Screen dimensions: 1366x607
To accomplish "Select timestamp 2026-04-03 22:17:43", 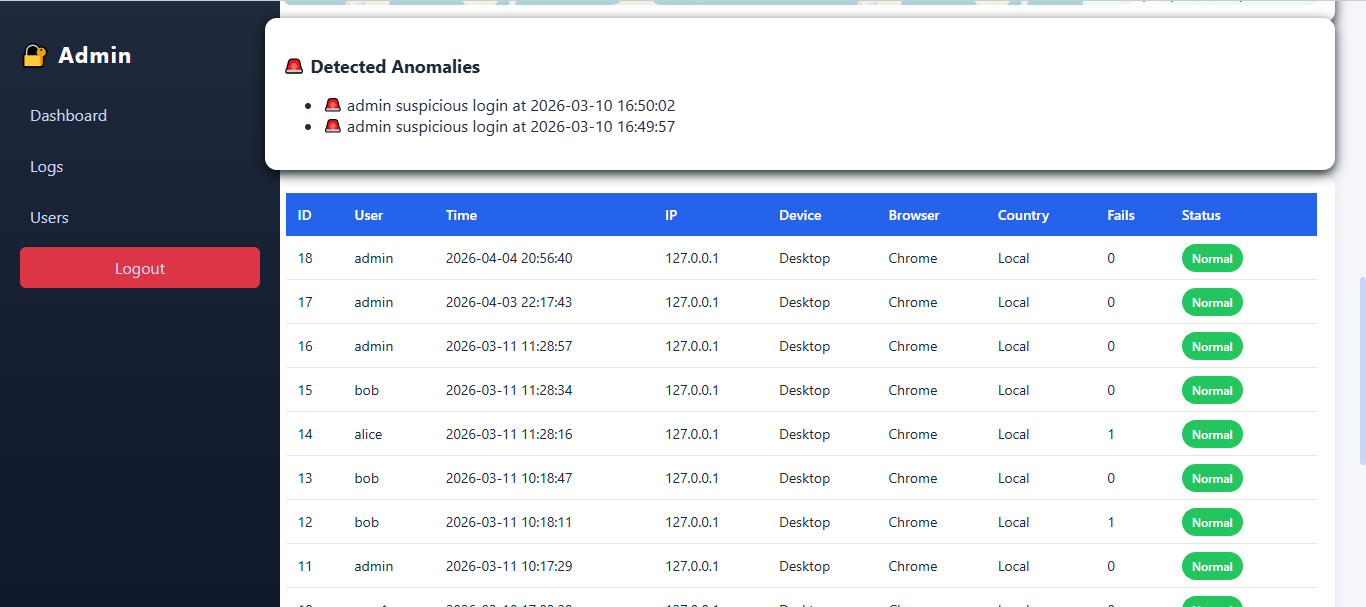I will 509,302.
